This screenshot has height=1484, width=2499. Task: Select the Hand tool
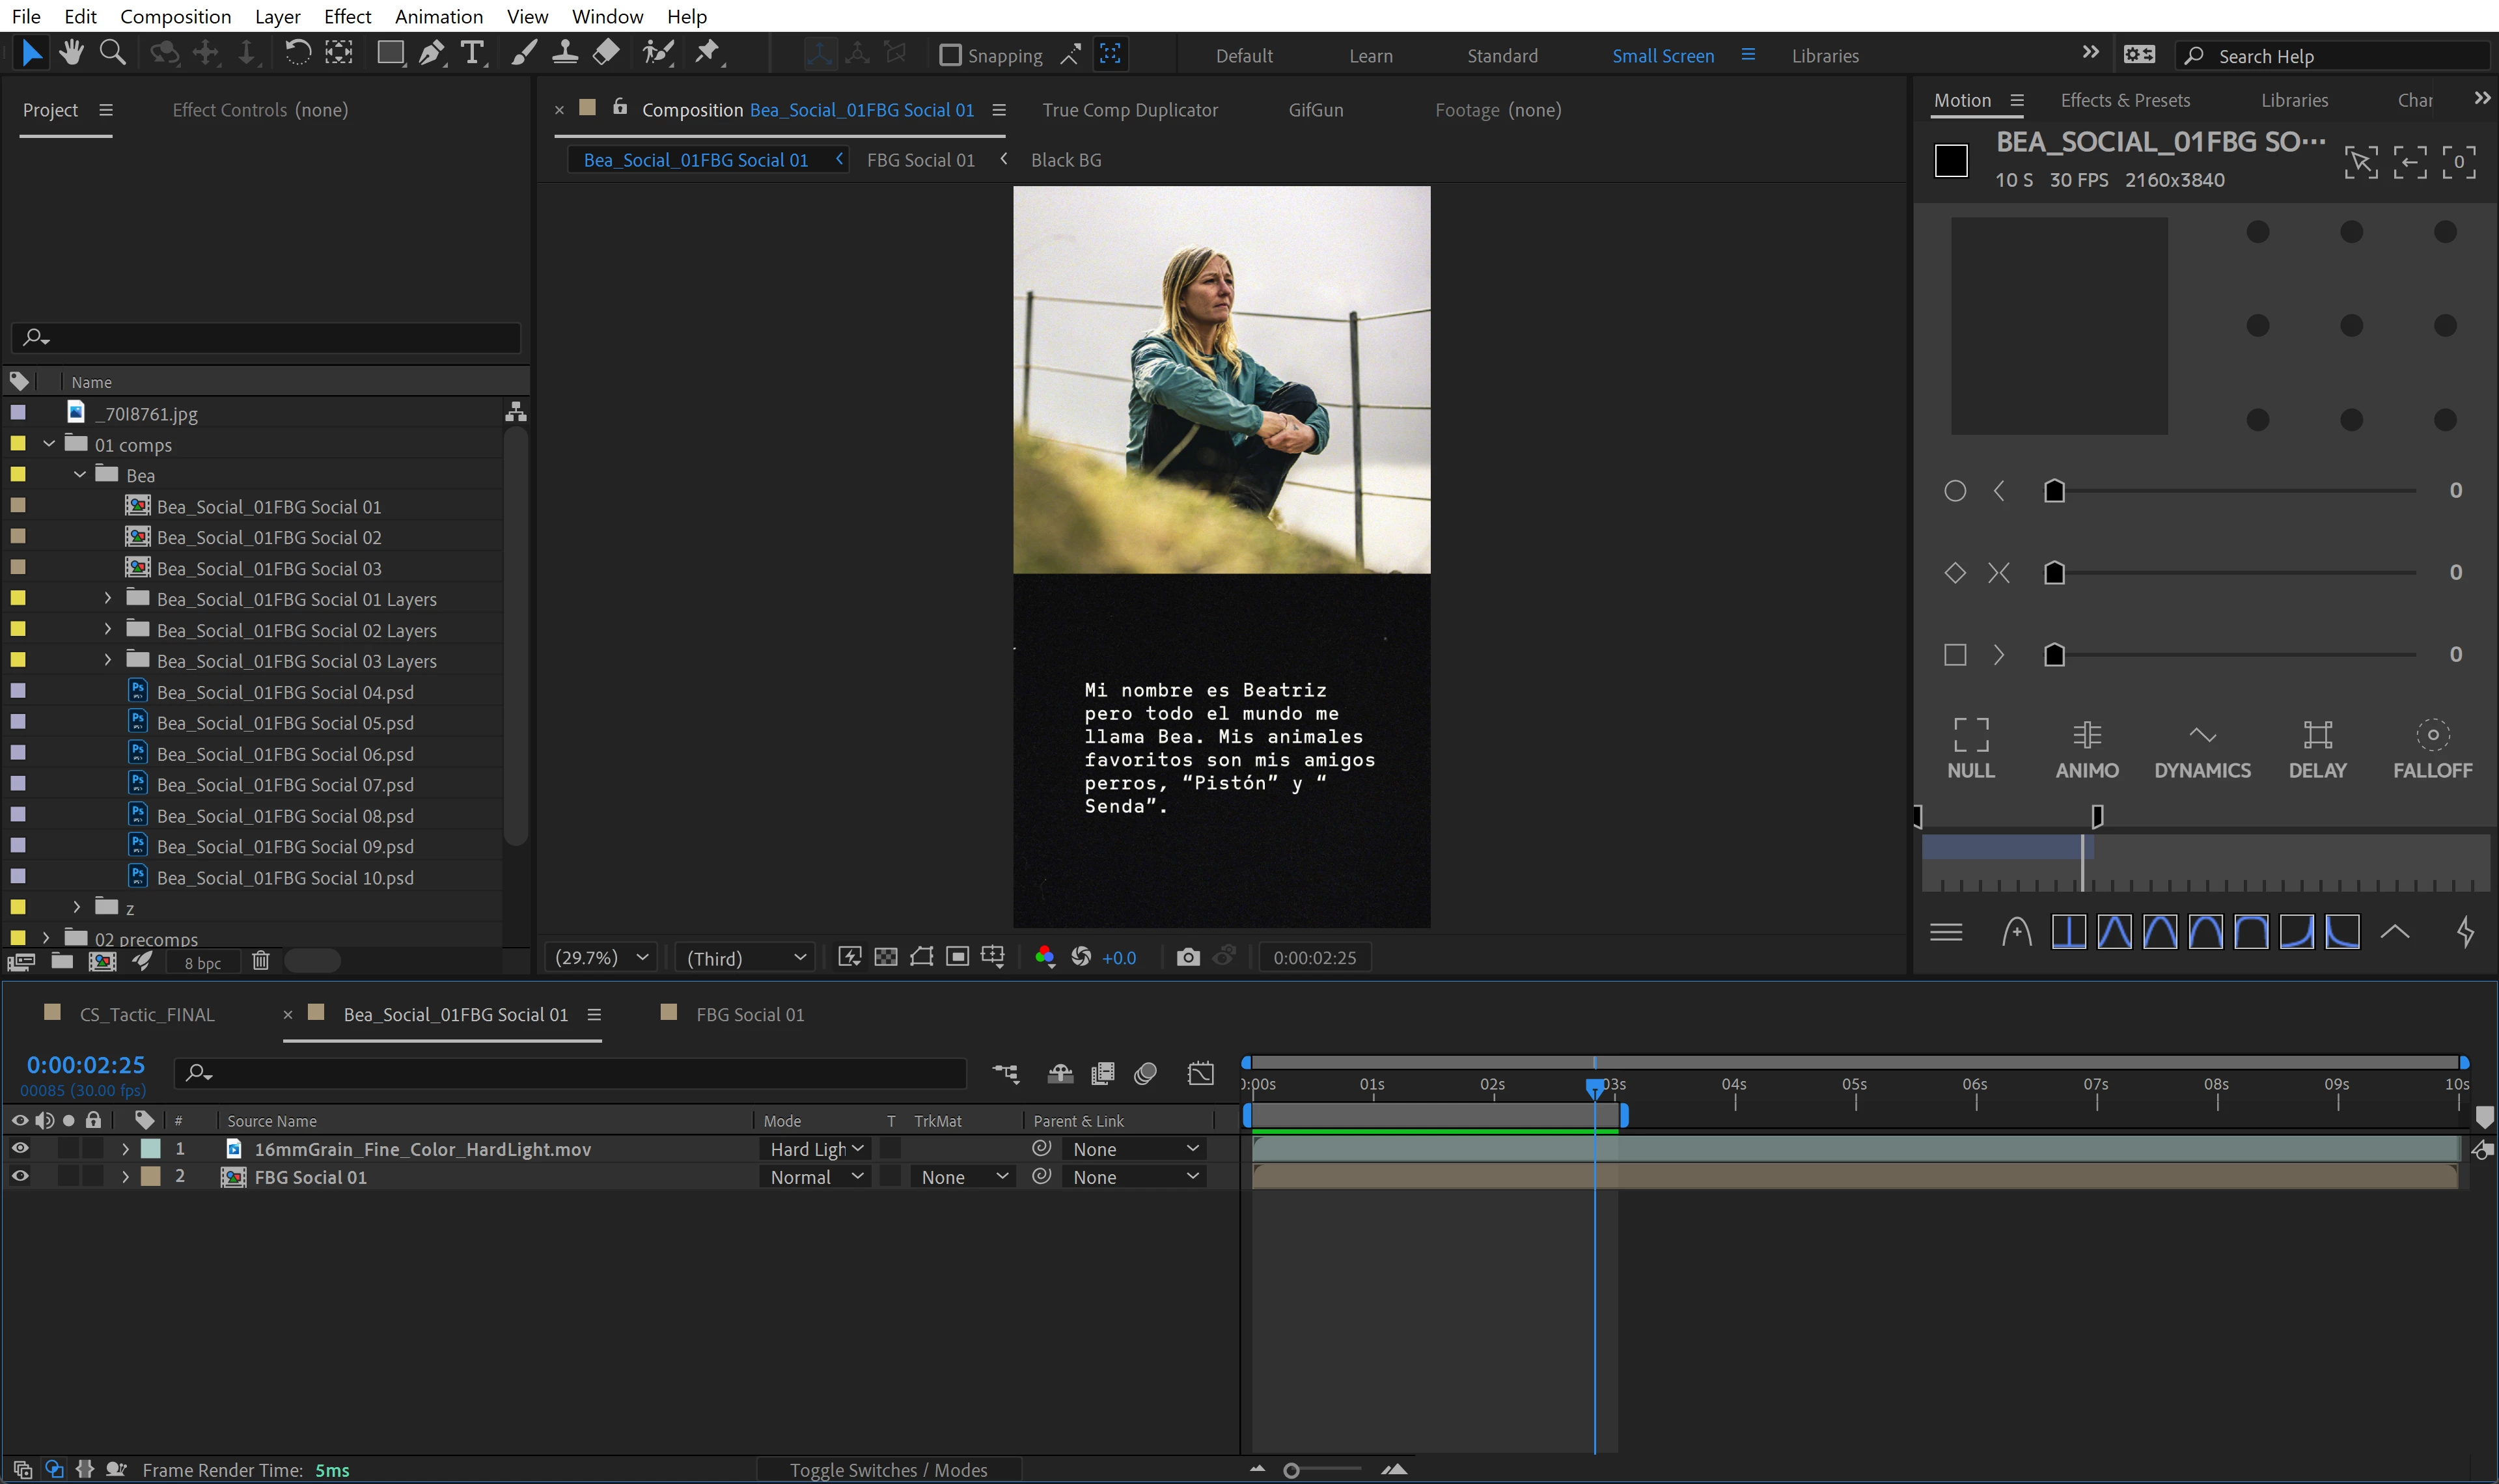tap(71, 53)
